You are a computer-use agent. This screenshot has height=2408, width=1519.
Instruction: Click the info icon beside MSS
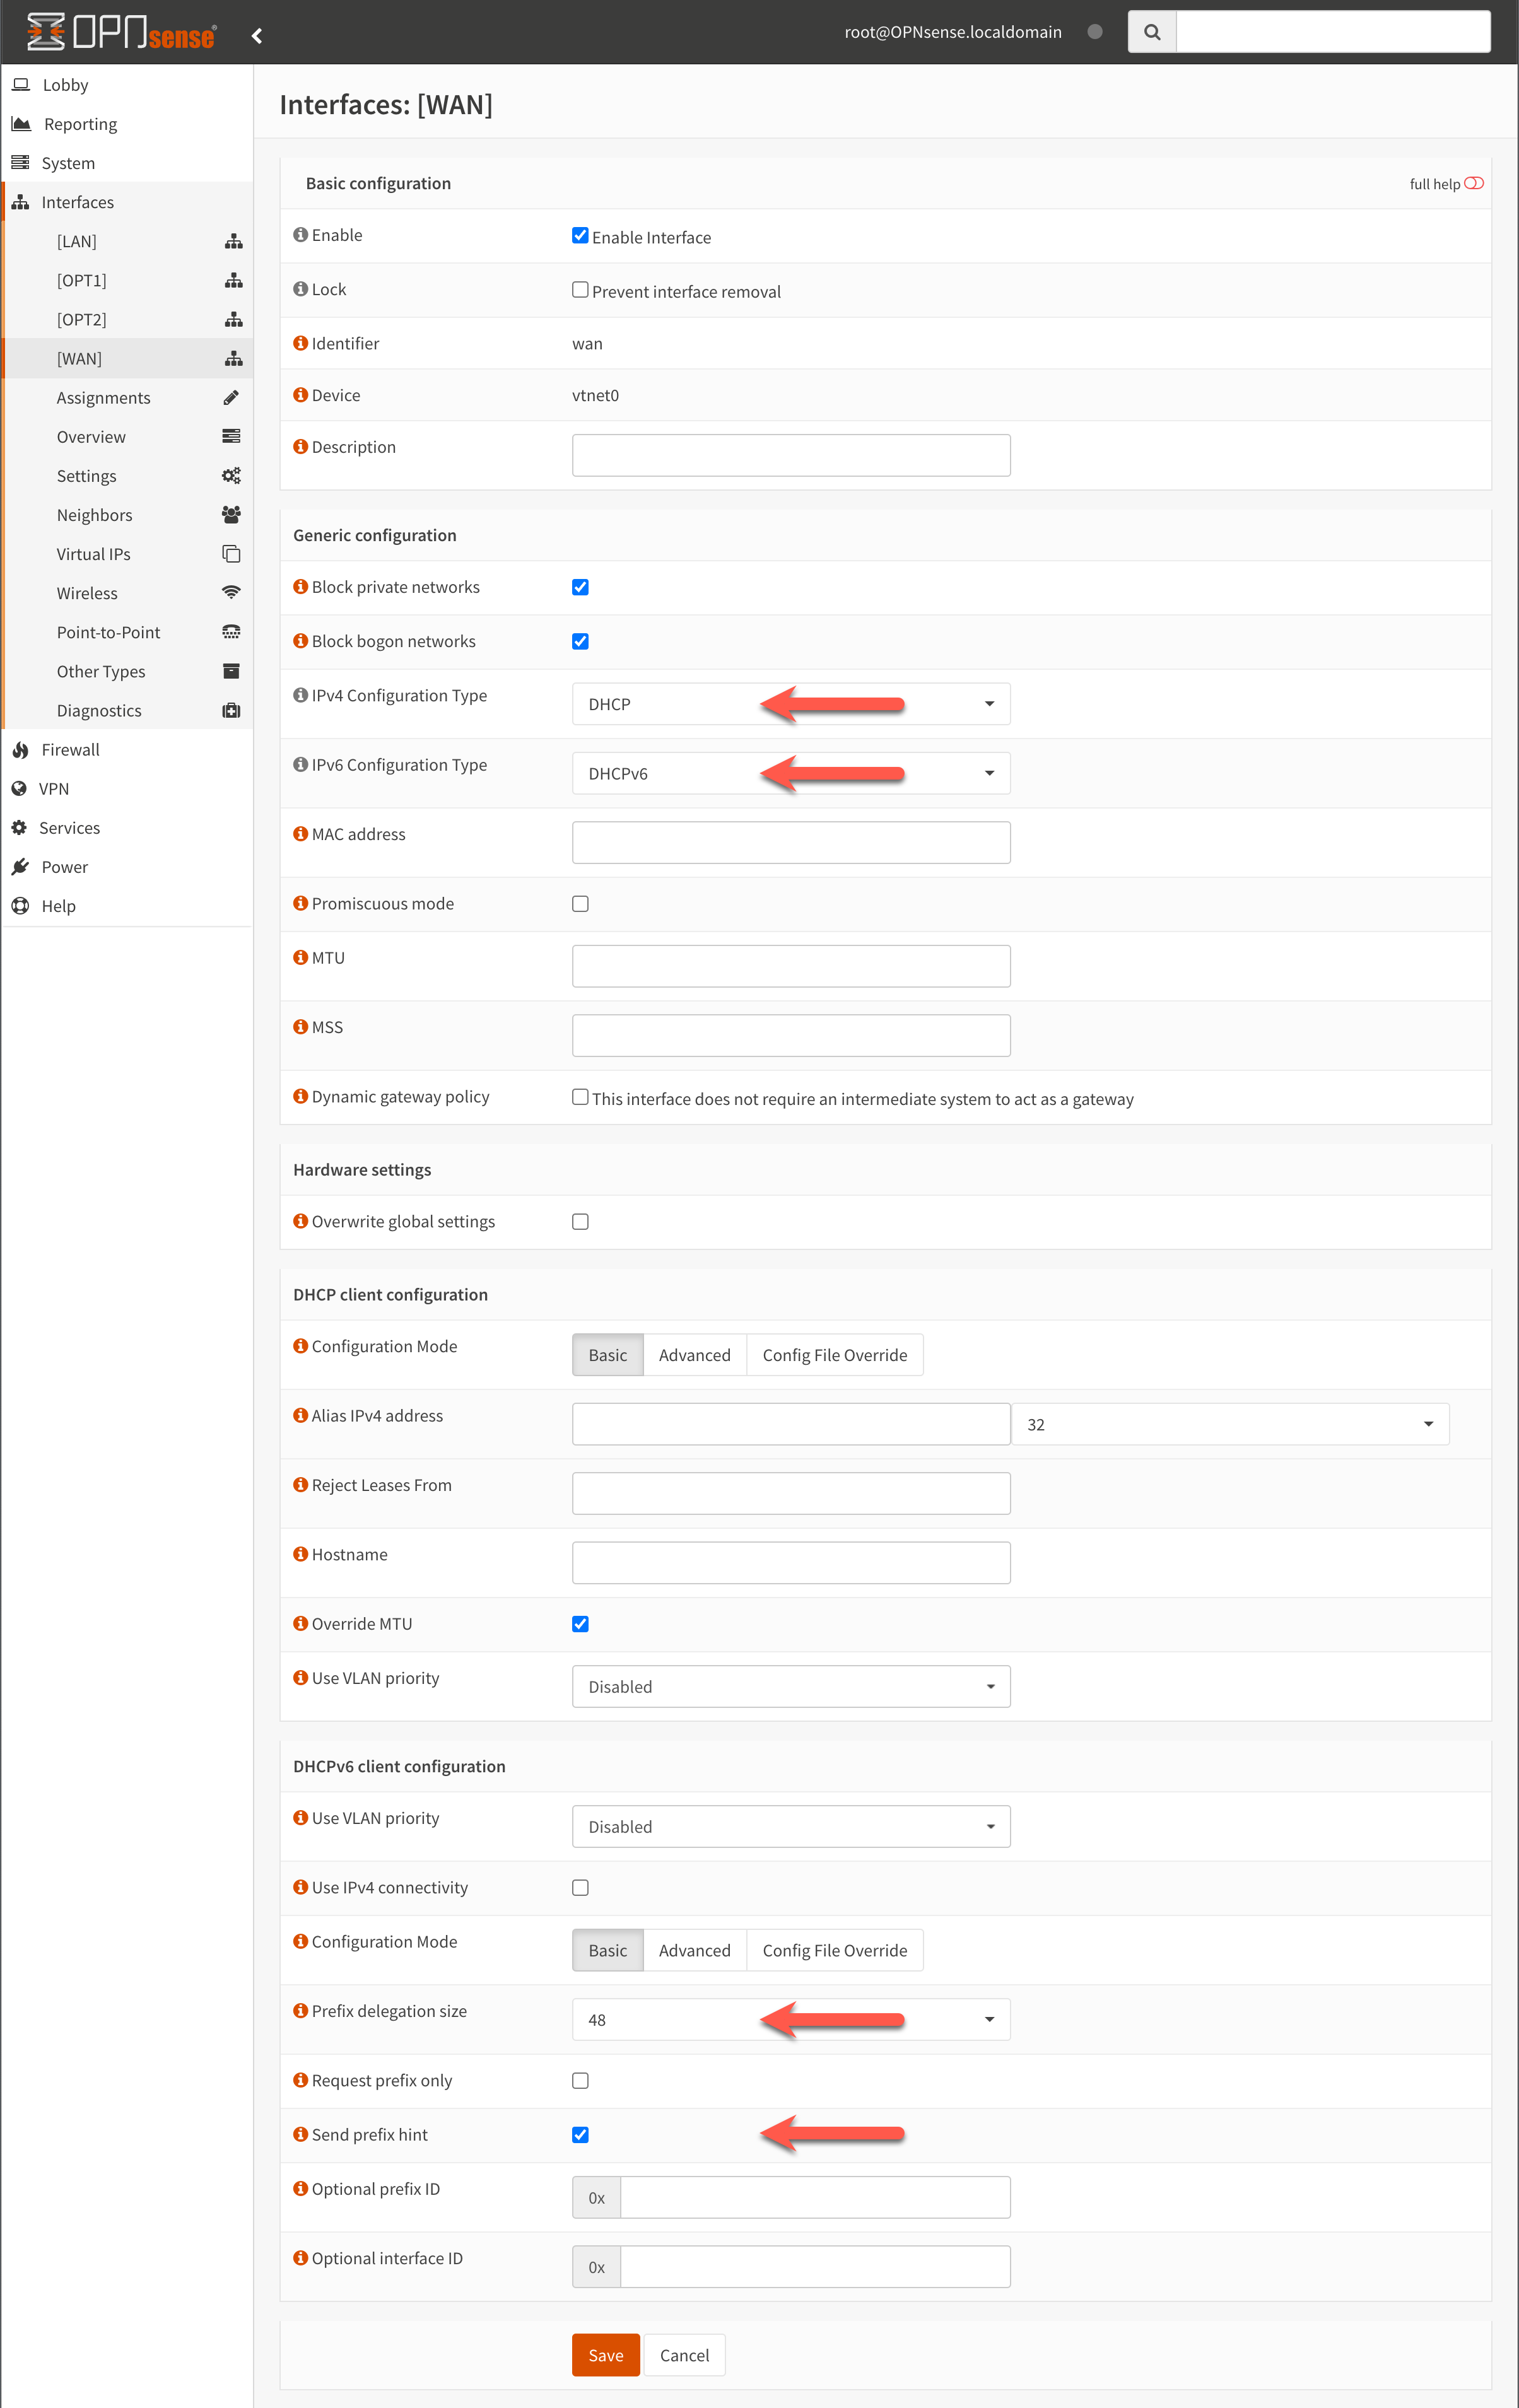point(300,1026)
